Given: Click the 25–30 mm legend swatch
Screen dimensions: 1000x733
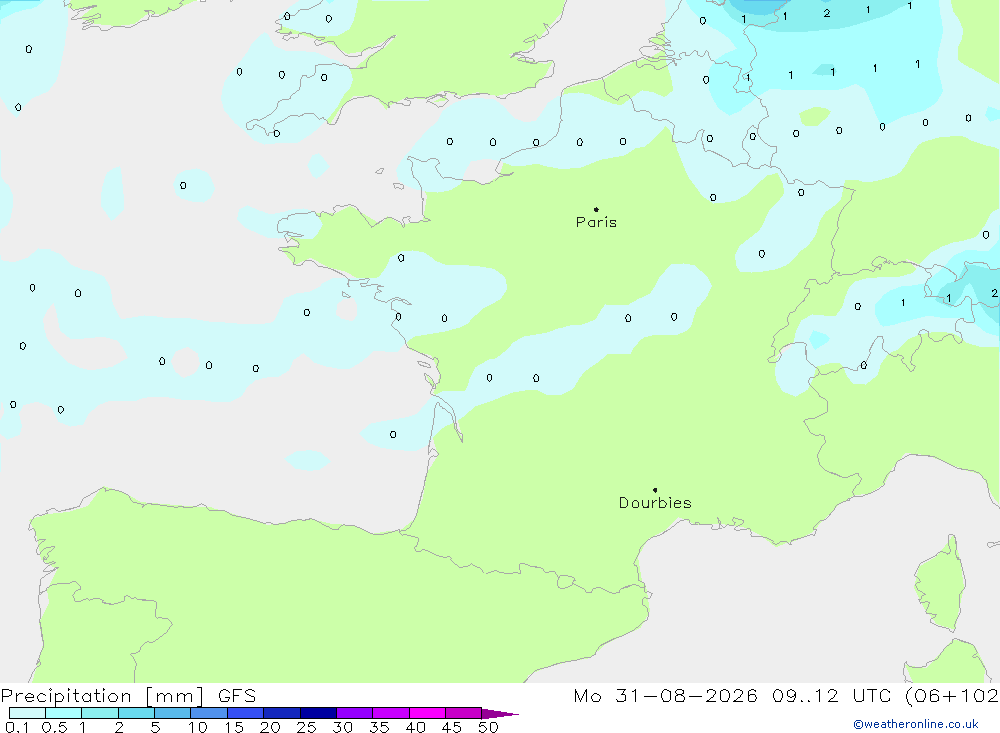Looking at the screenshot, I should [318, 713].
